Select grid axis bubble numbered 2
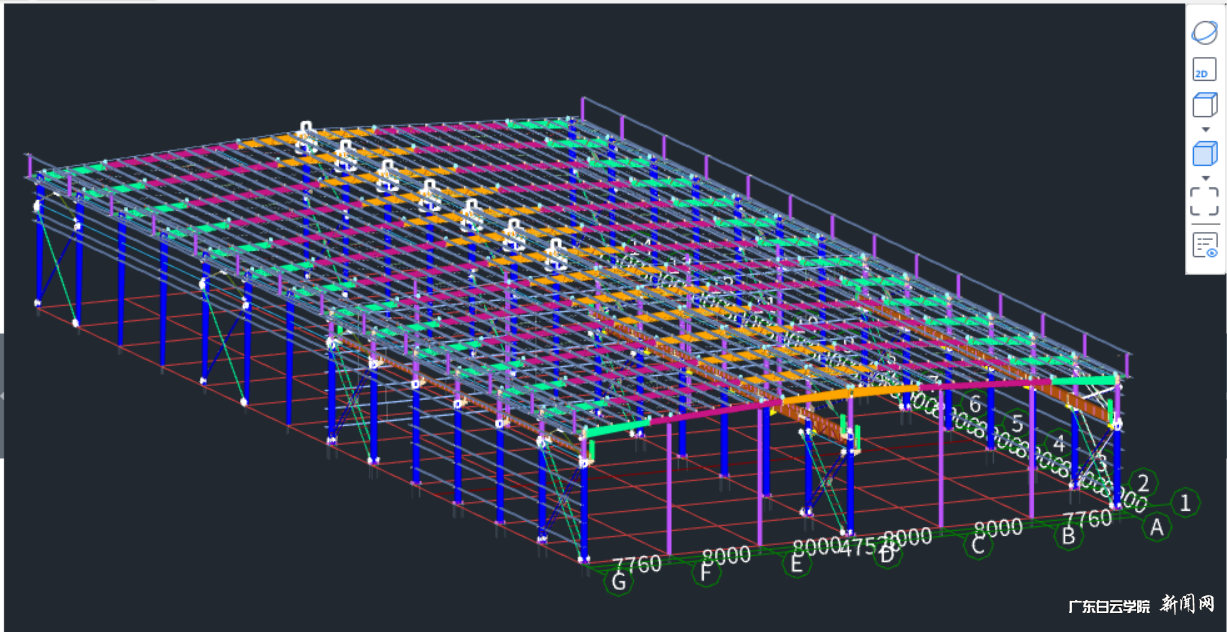This screenshot has width=1227, height=632. [1144, 482]
